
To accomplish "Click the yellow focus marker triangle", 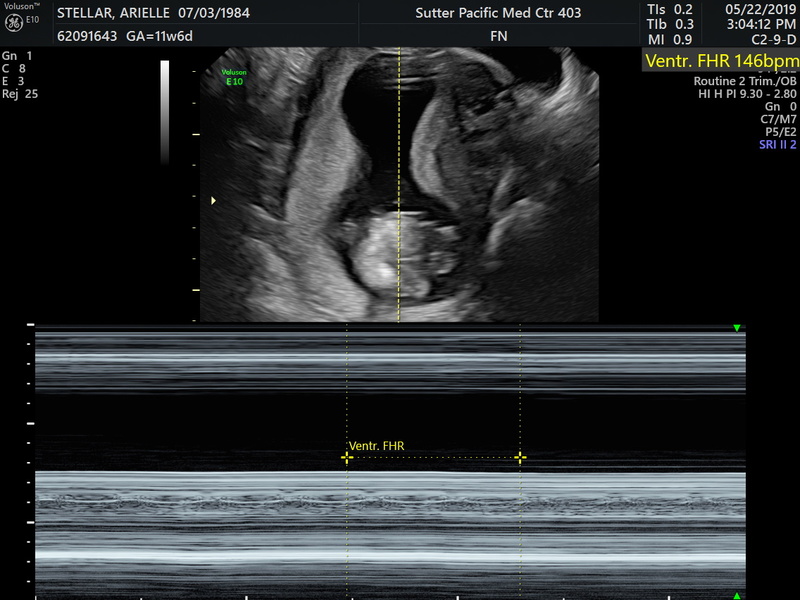I will [x=213, y=201].
